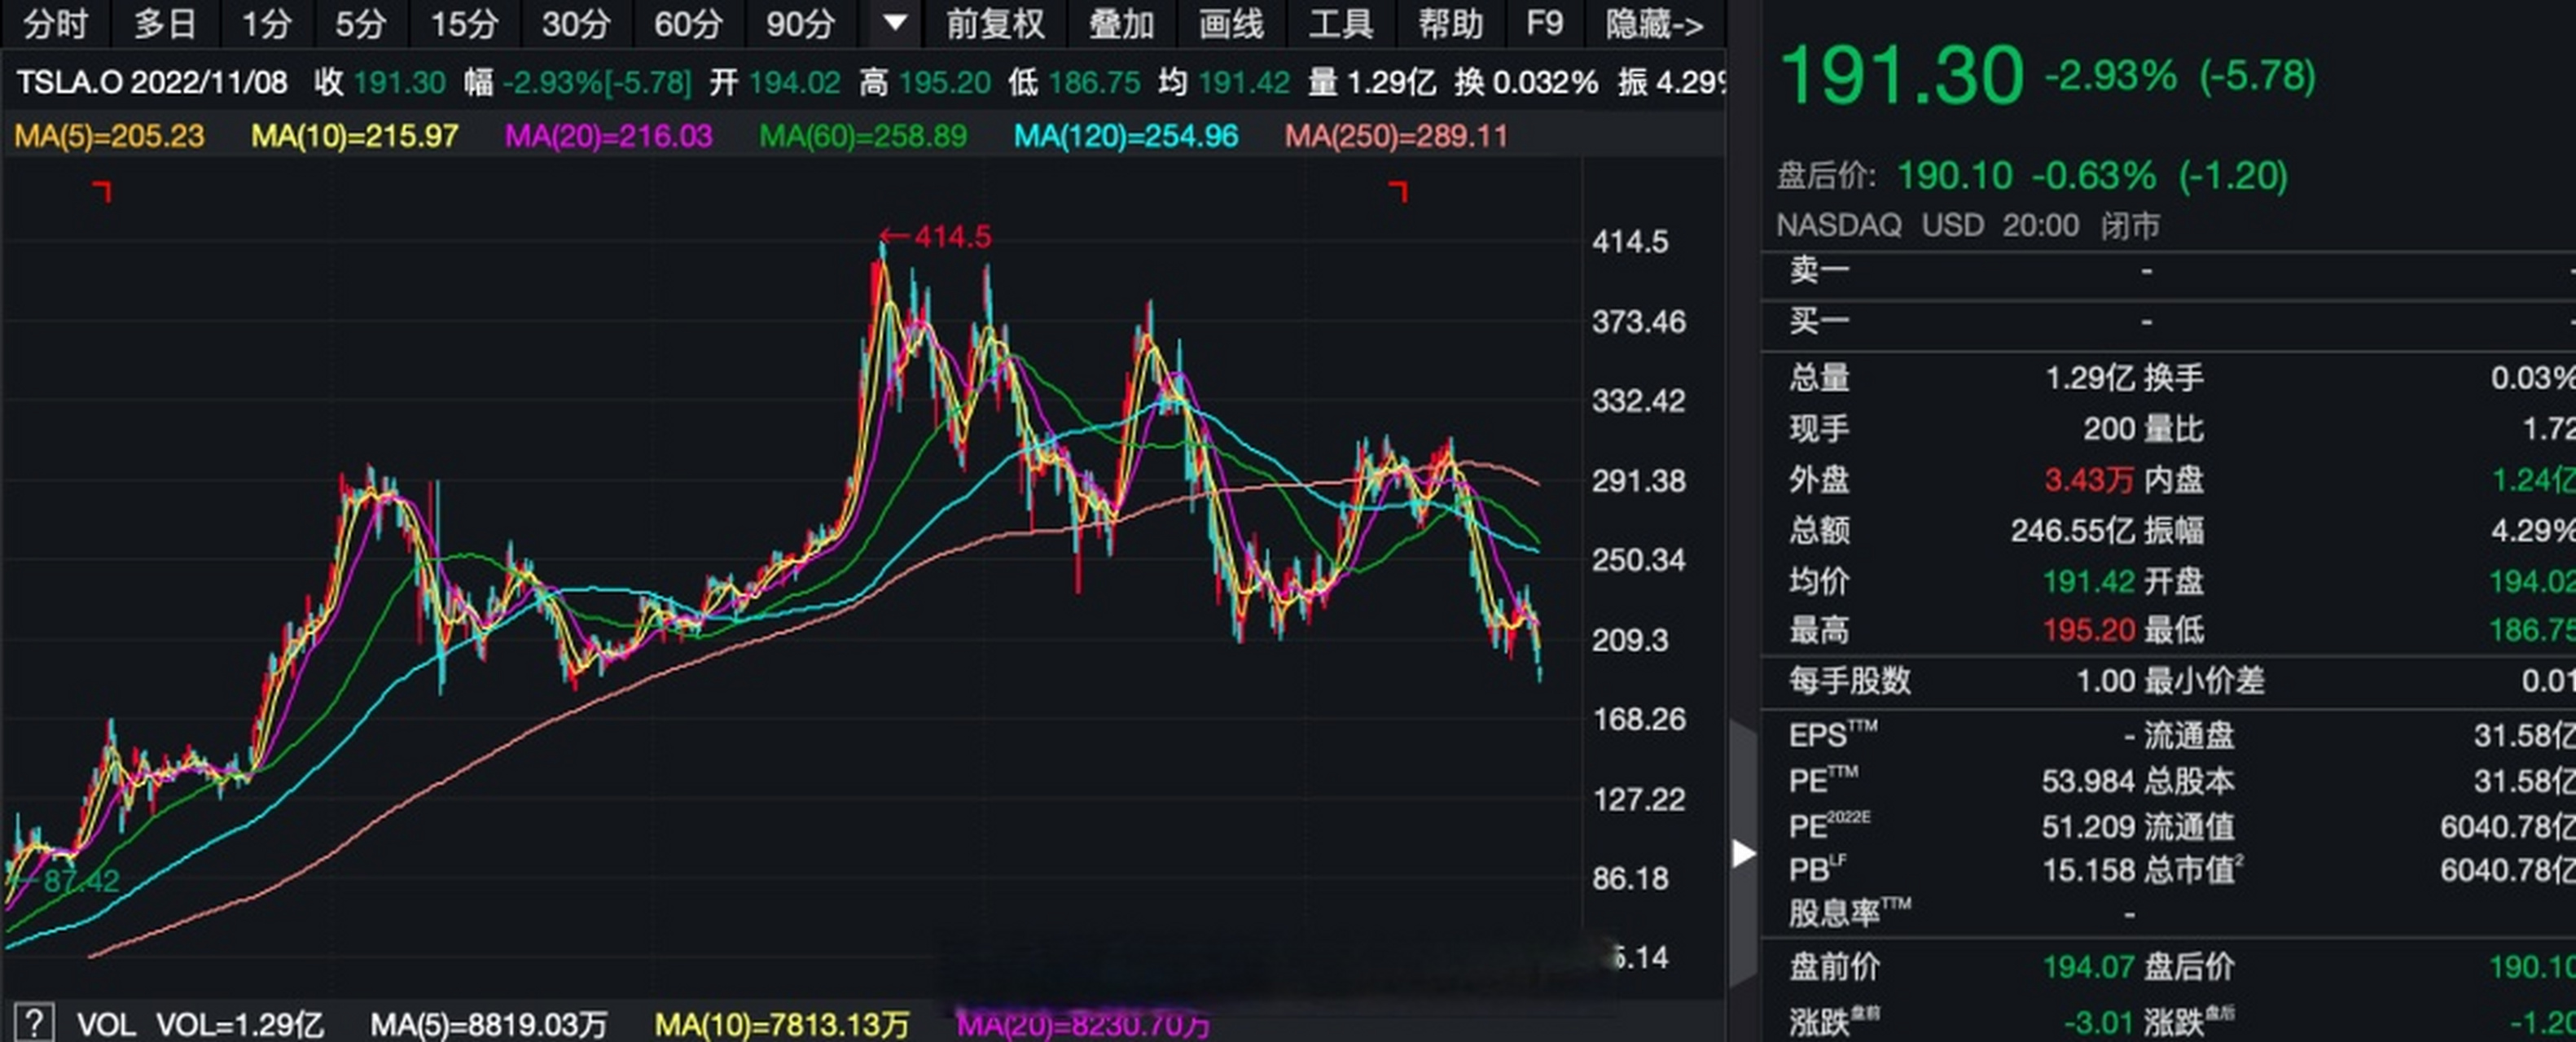The height and width of the screenshot is (1042, 2576).
Task: Click the volume MA(5)=8819.03万 label
Action: pyautogui.click(x=489, y=1024)
